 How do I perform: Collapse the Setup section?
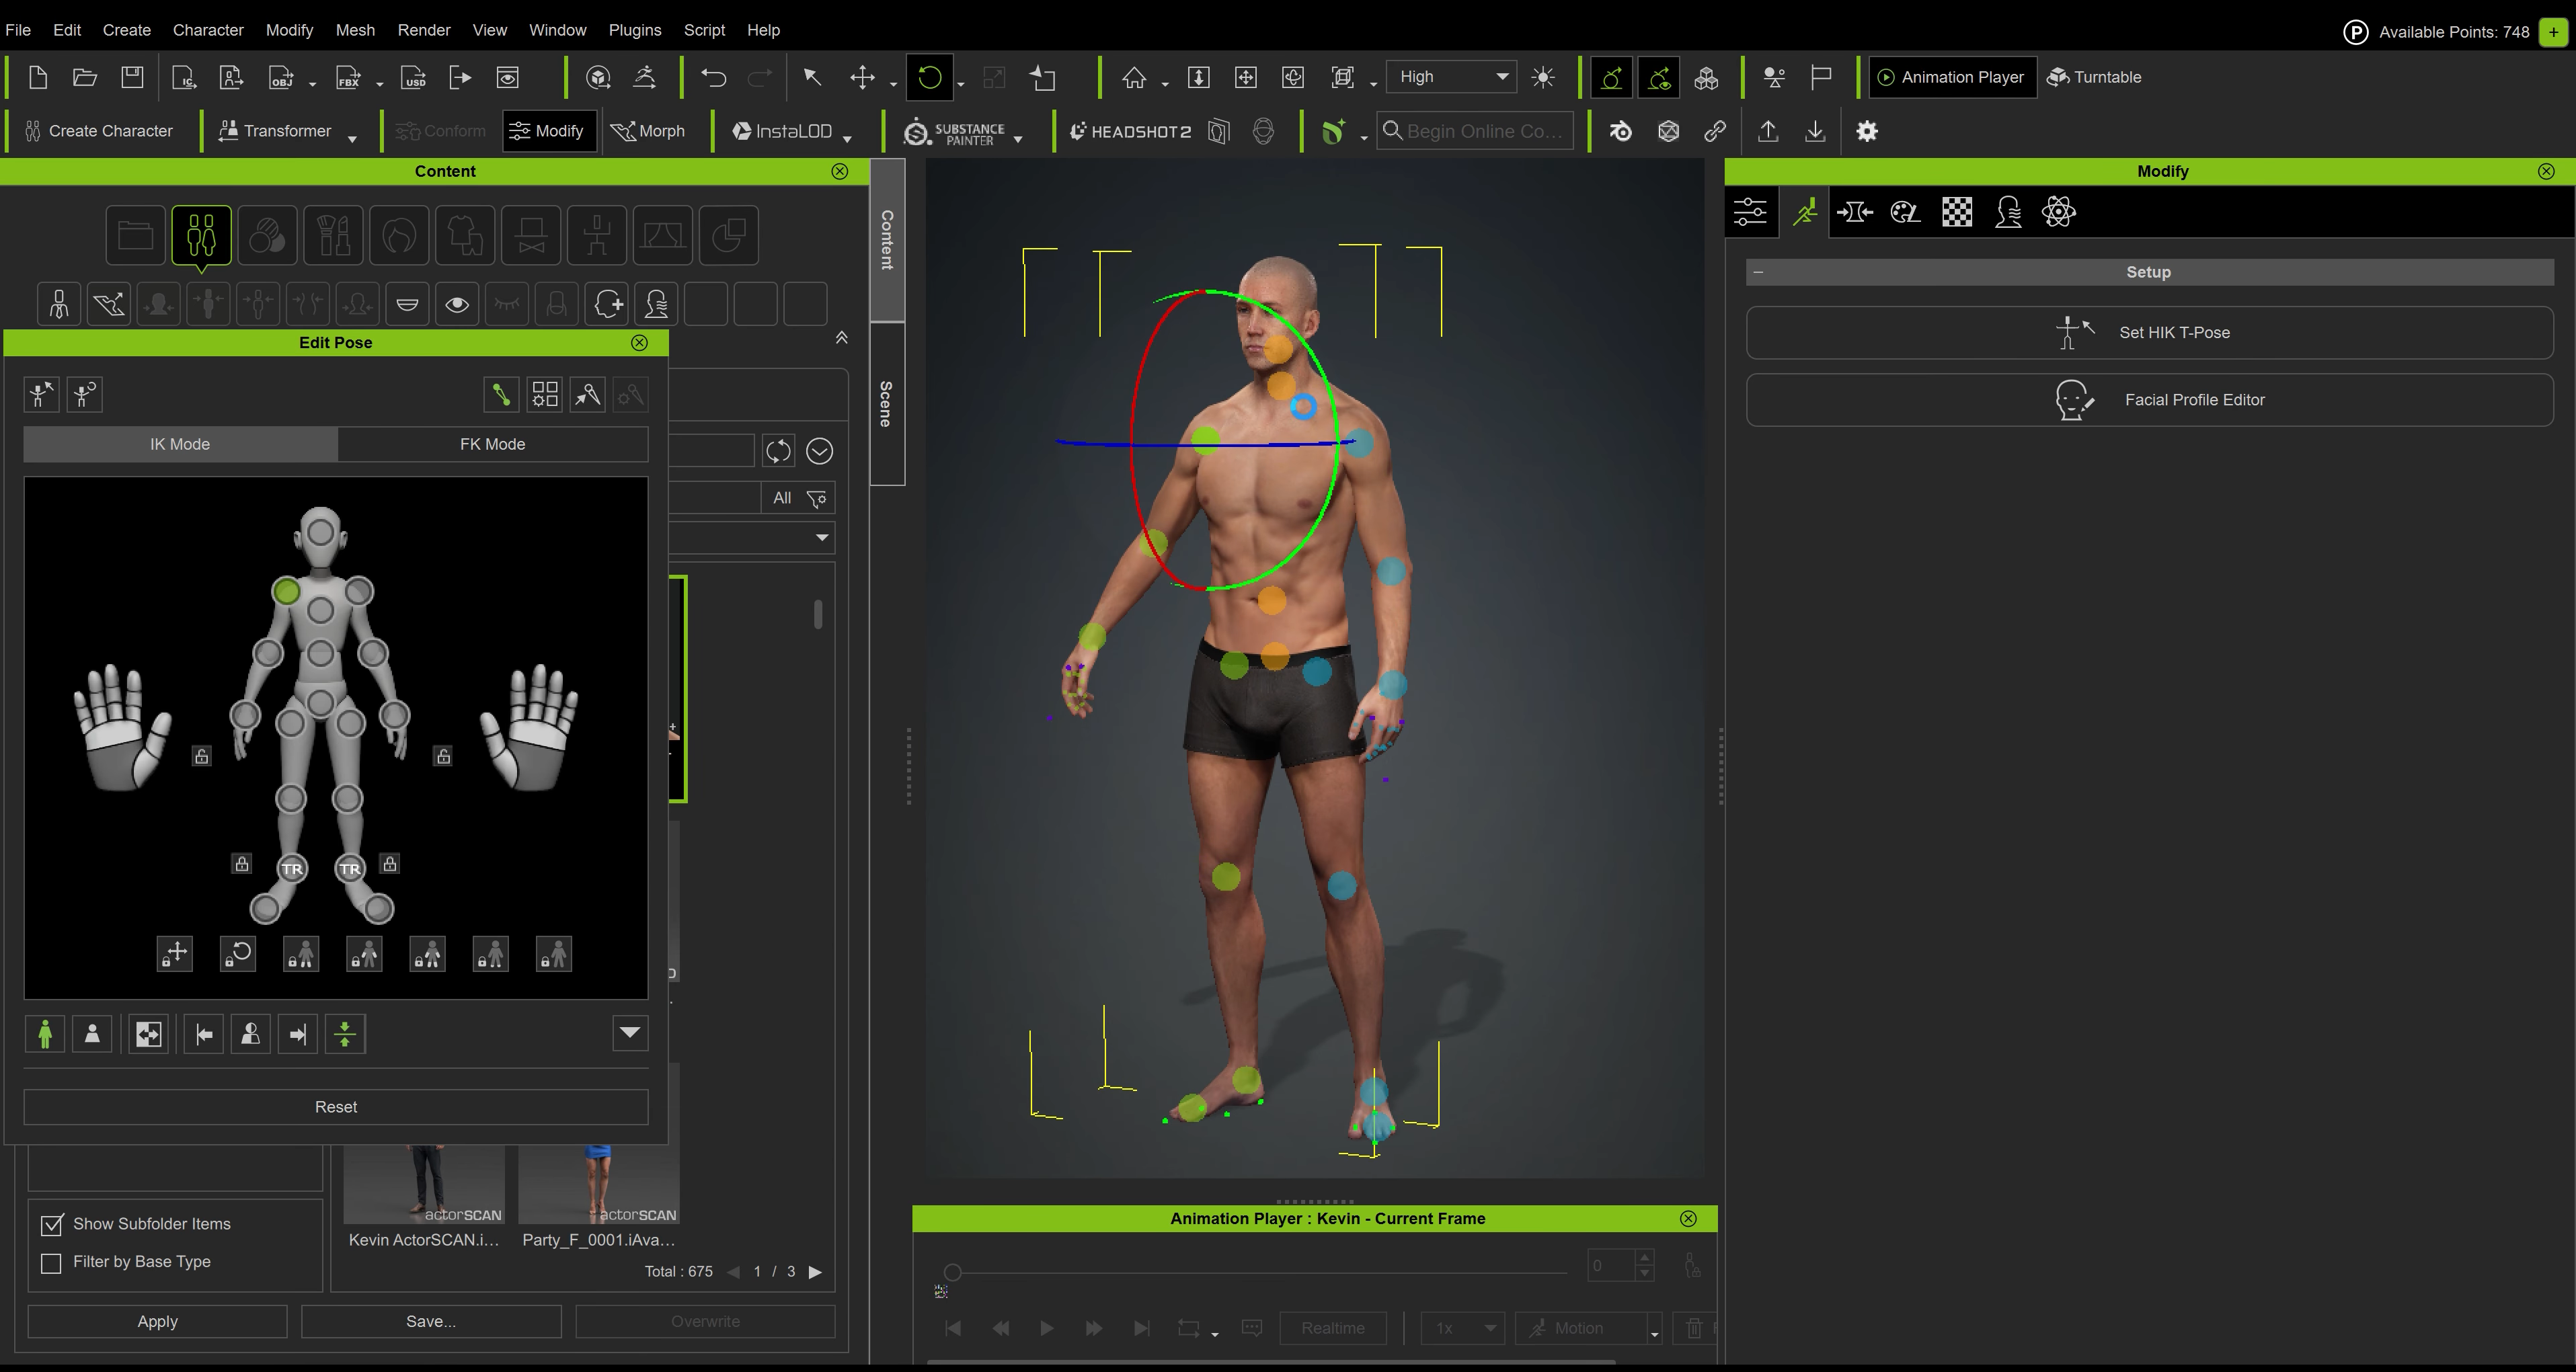[1759, 272]
